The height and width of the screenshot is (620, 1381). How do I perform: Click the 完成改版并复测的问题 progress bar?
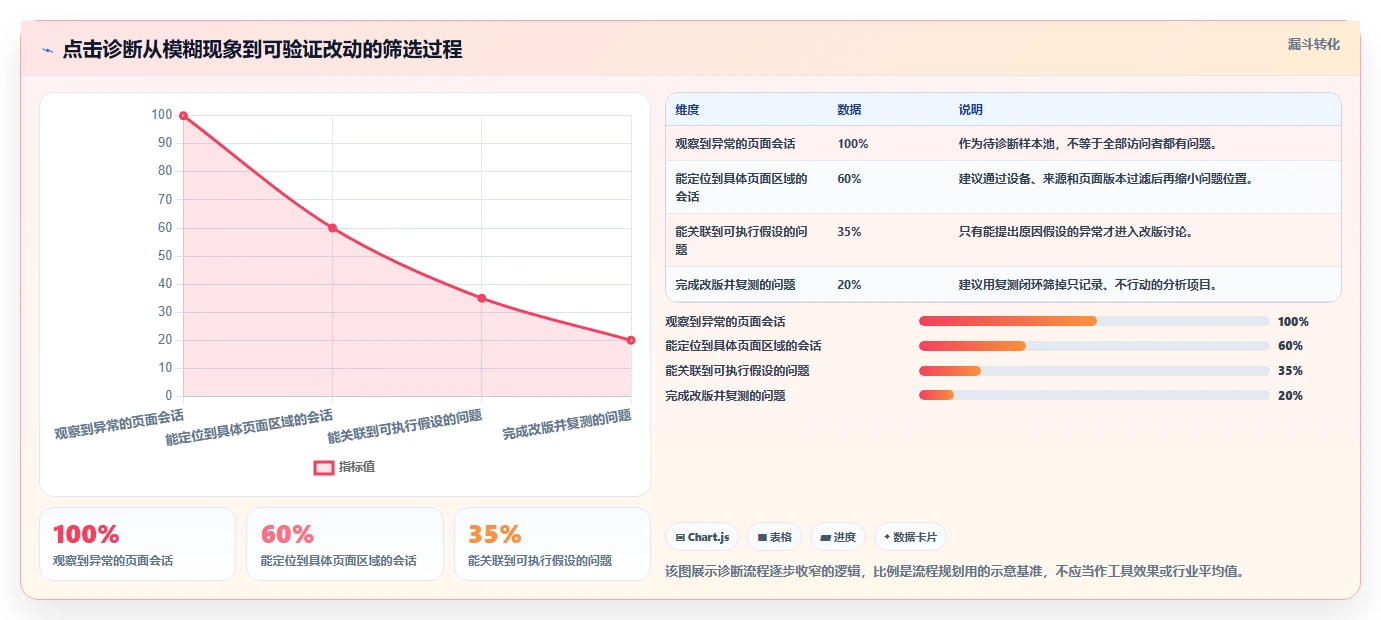1094,395
